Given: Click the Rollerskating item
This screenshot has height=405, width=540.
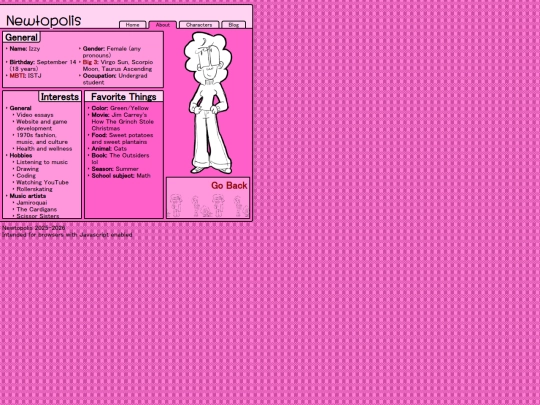Looking at the screenshot, I should (x=34, y=189).
